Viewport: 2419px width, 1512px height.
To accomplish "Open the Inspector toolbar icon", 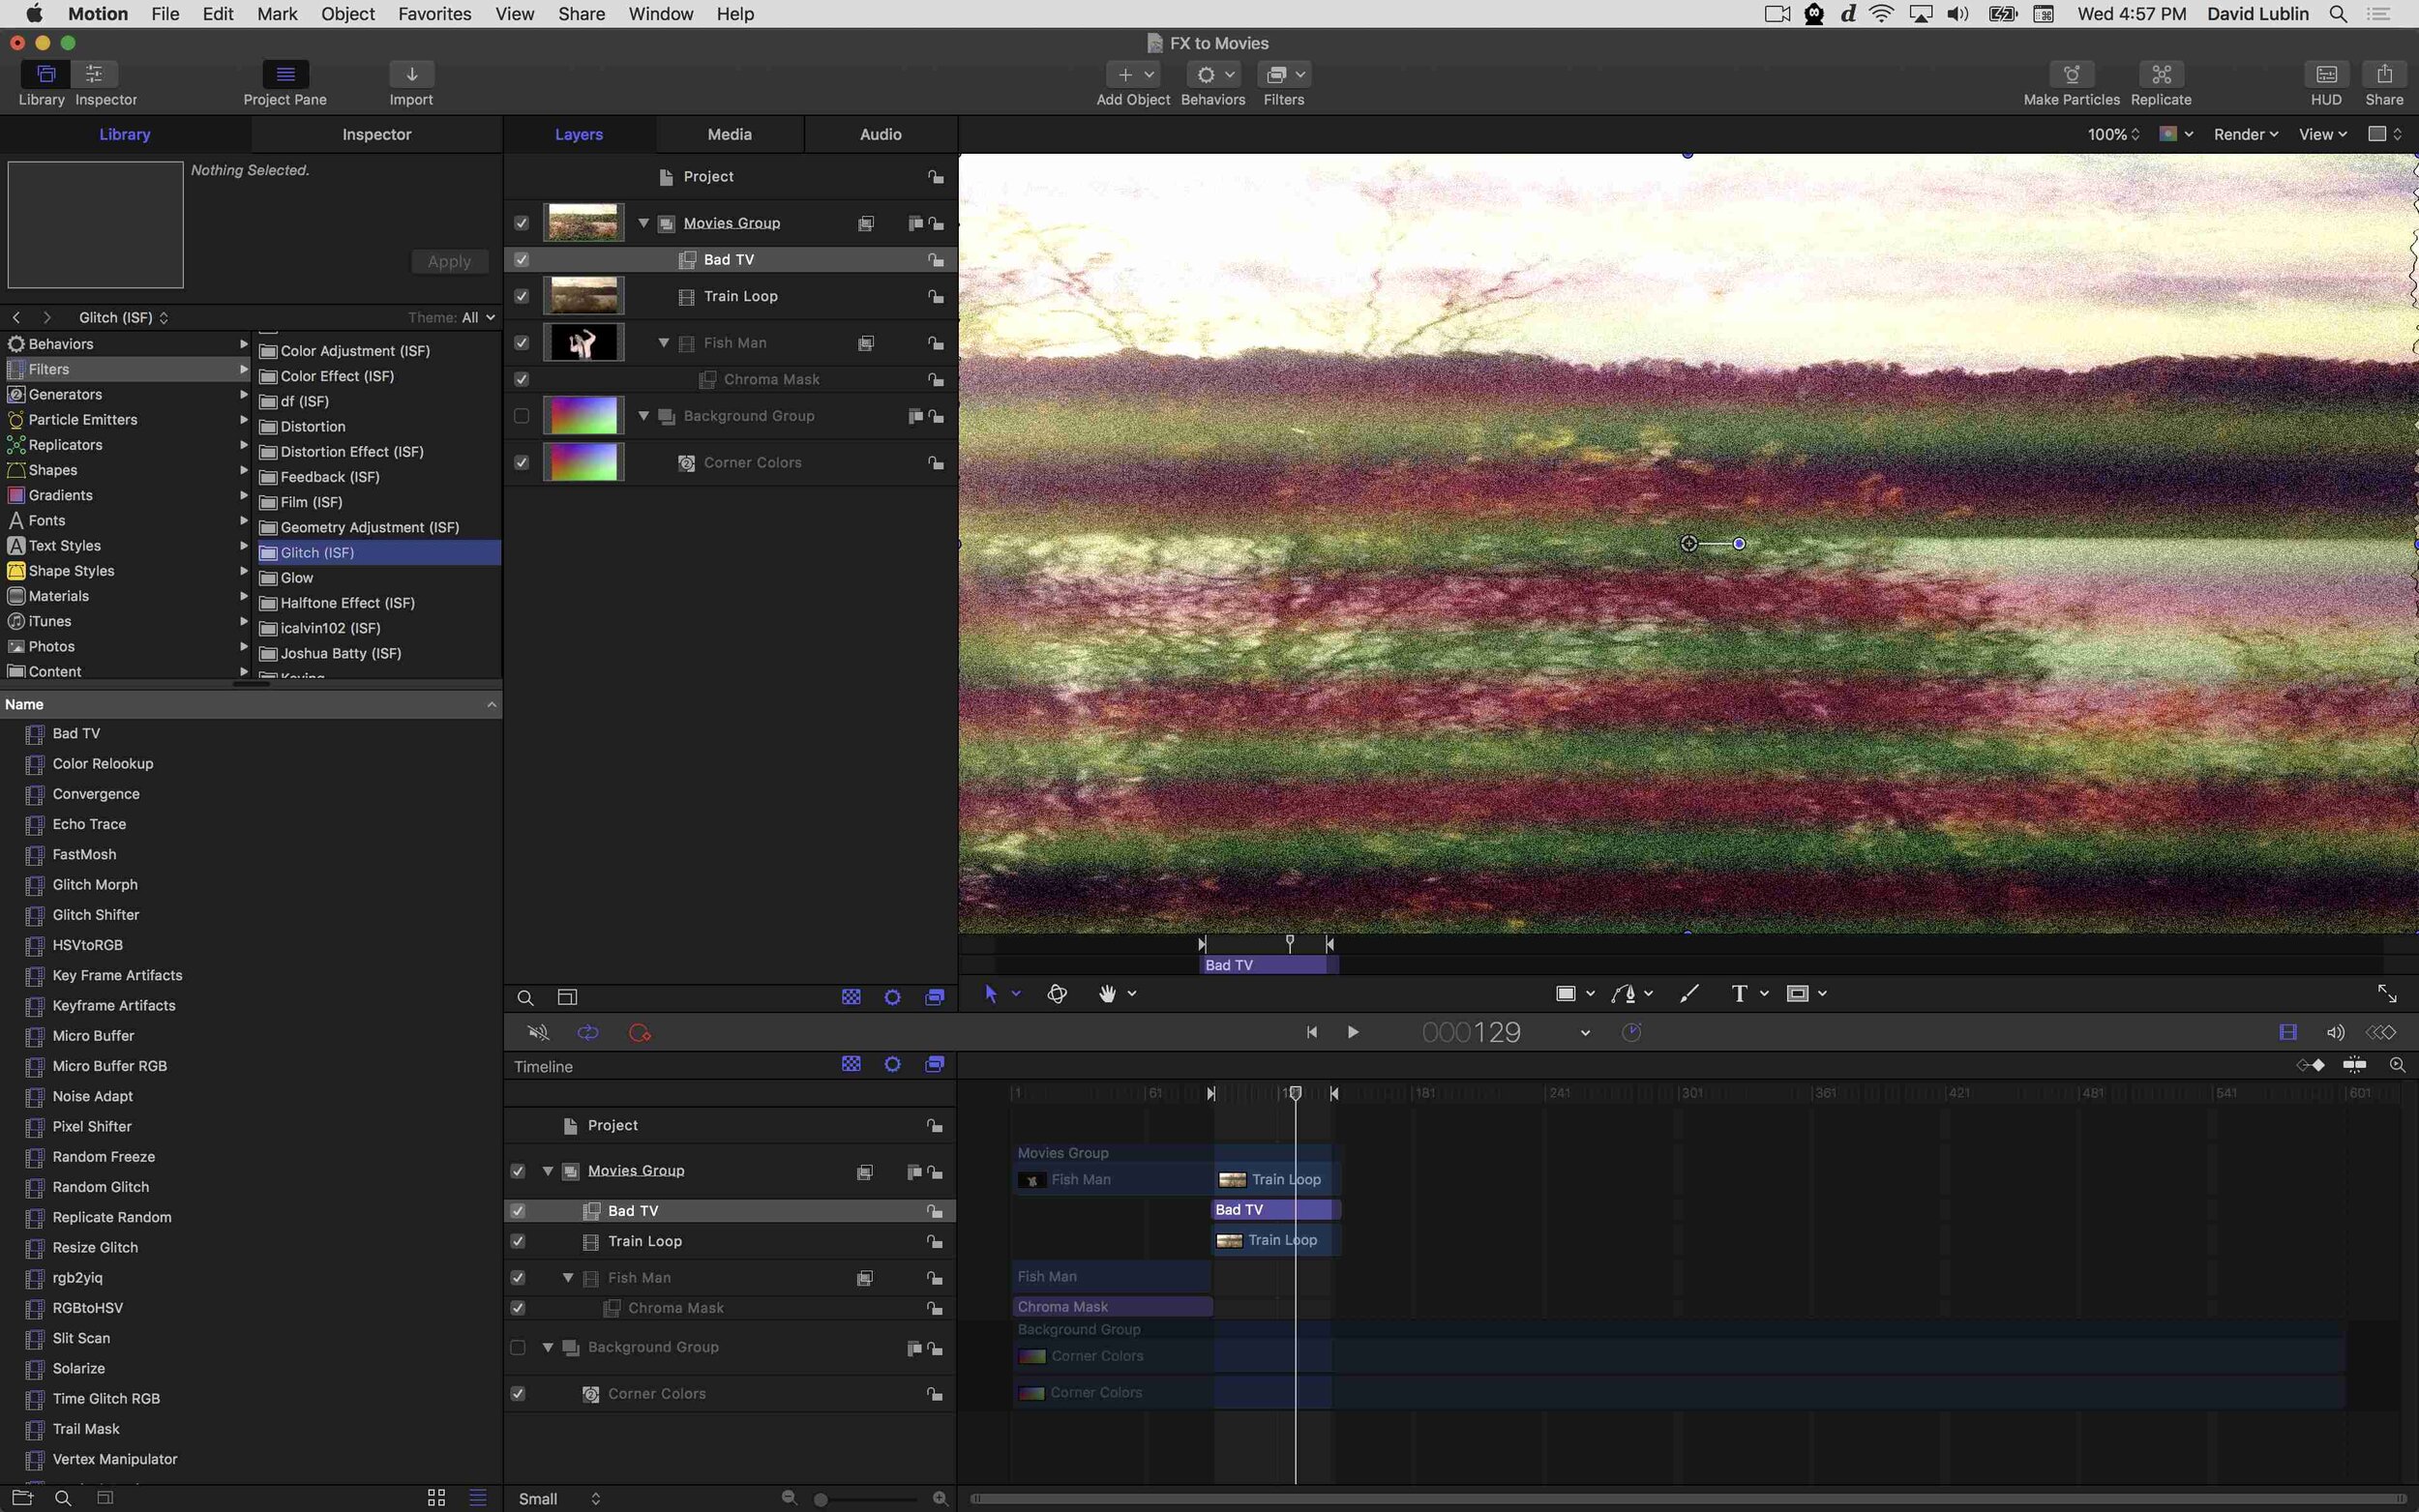I will click(x=94, y=74).
